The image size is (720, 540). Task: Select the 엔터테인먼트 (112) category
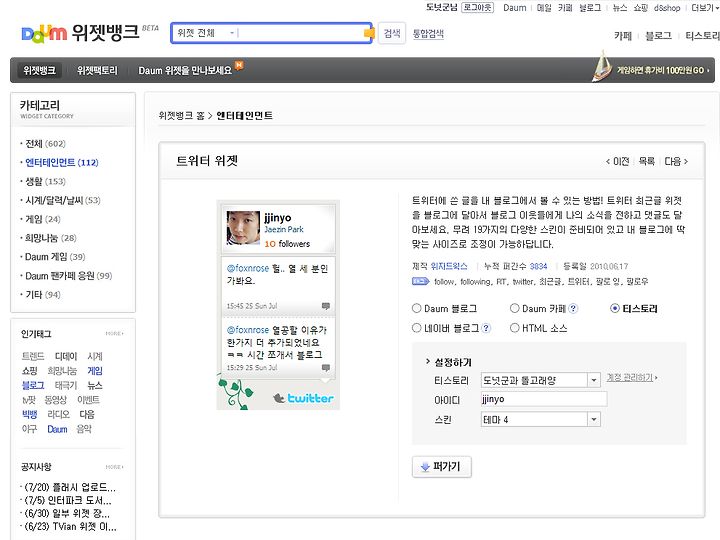pos(62,163)
